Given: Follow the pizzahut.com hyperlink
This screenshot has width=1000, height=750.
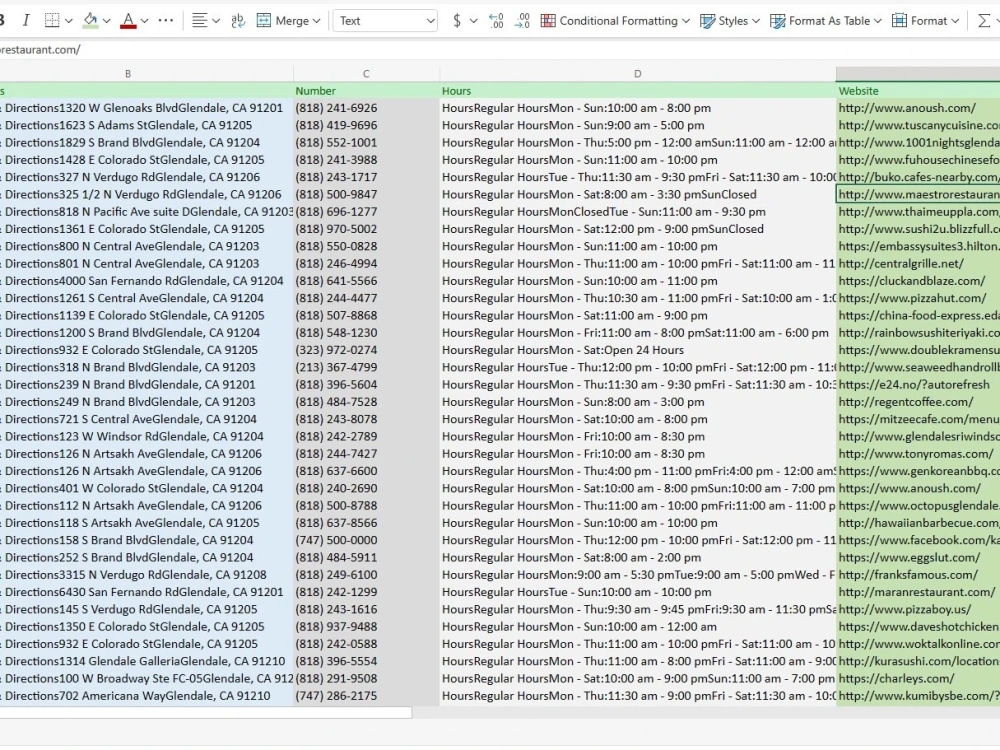Looking at the screenshot, I should [912, 298].
